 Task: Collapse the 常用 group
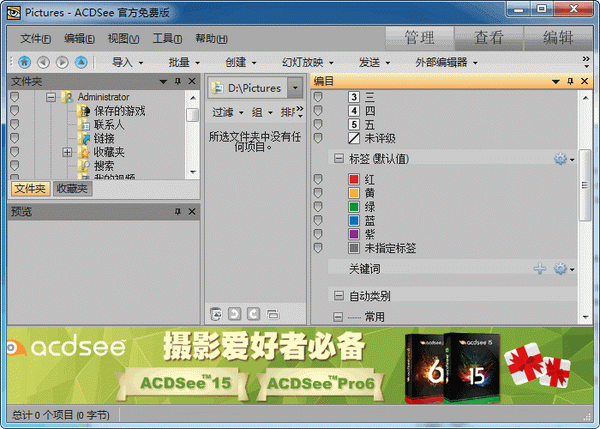(x=338, y=317)
